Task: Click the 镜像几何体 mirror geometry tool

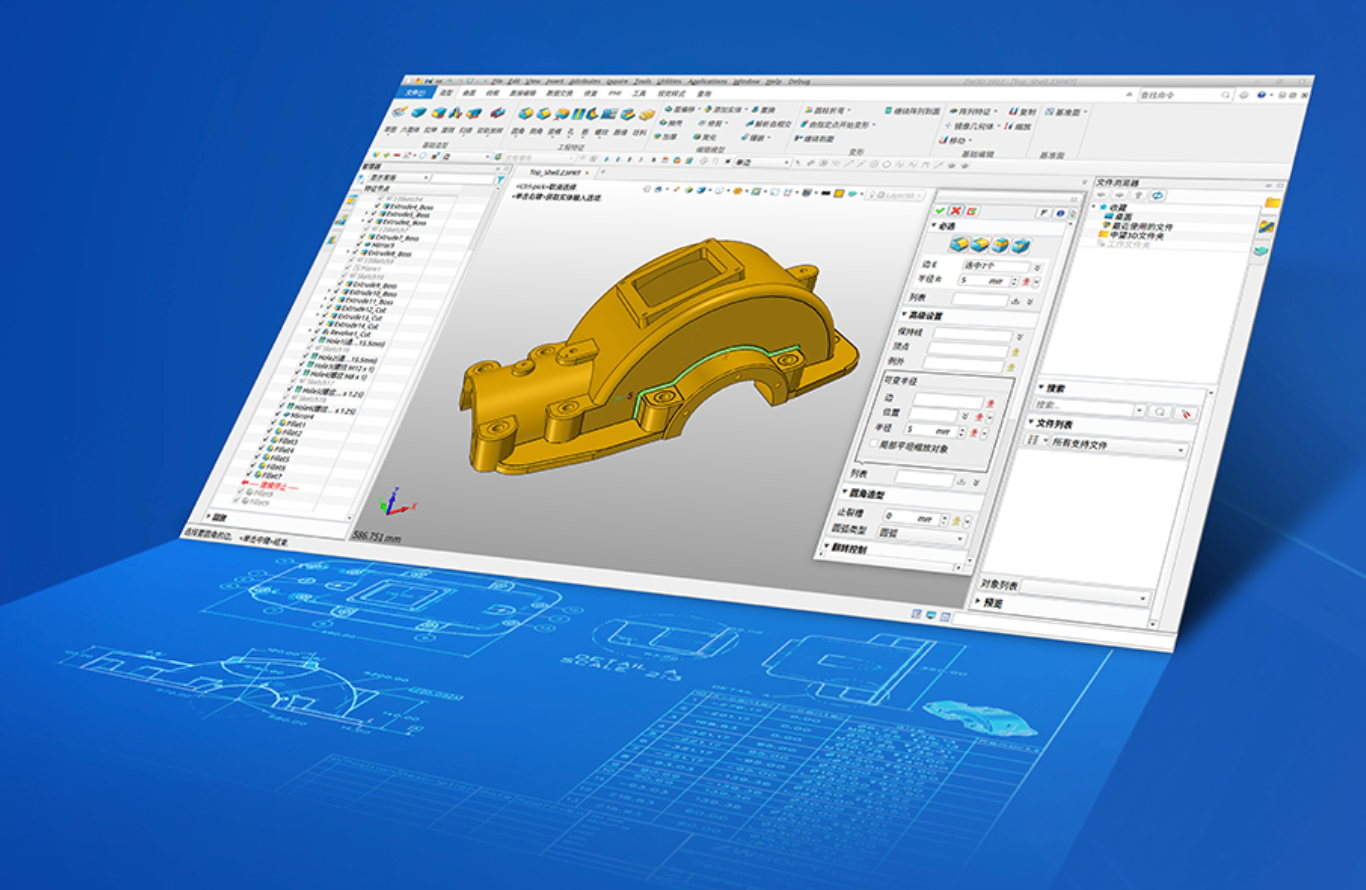Action: tap(974, 127)
